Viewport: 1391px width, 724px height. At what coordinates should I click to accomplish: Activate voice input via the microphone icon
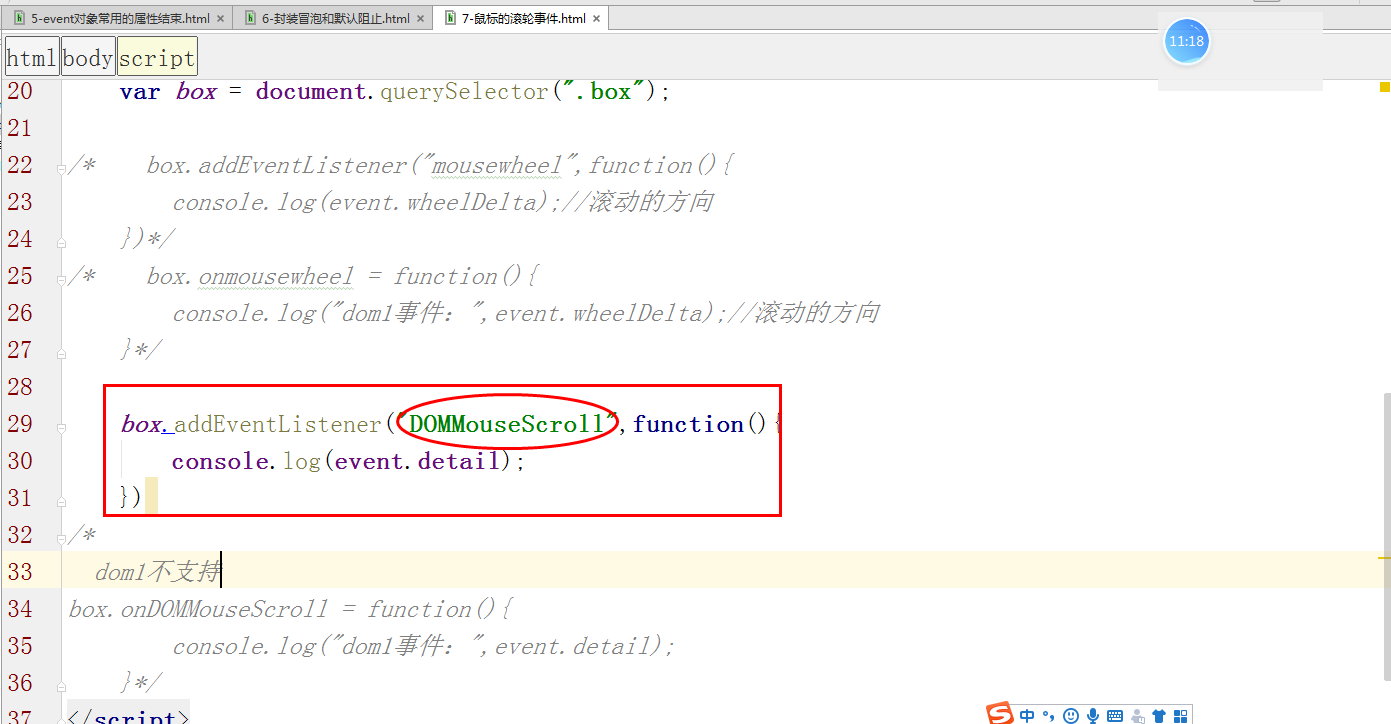pyautogui.click(x=1092, y=714)
